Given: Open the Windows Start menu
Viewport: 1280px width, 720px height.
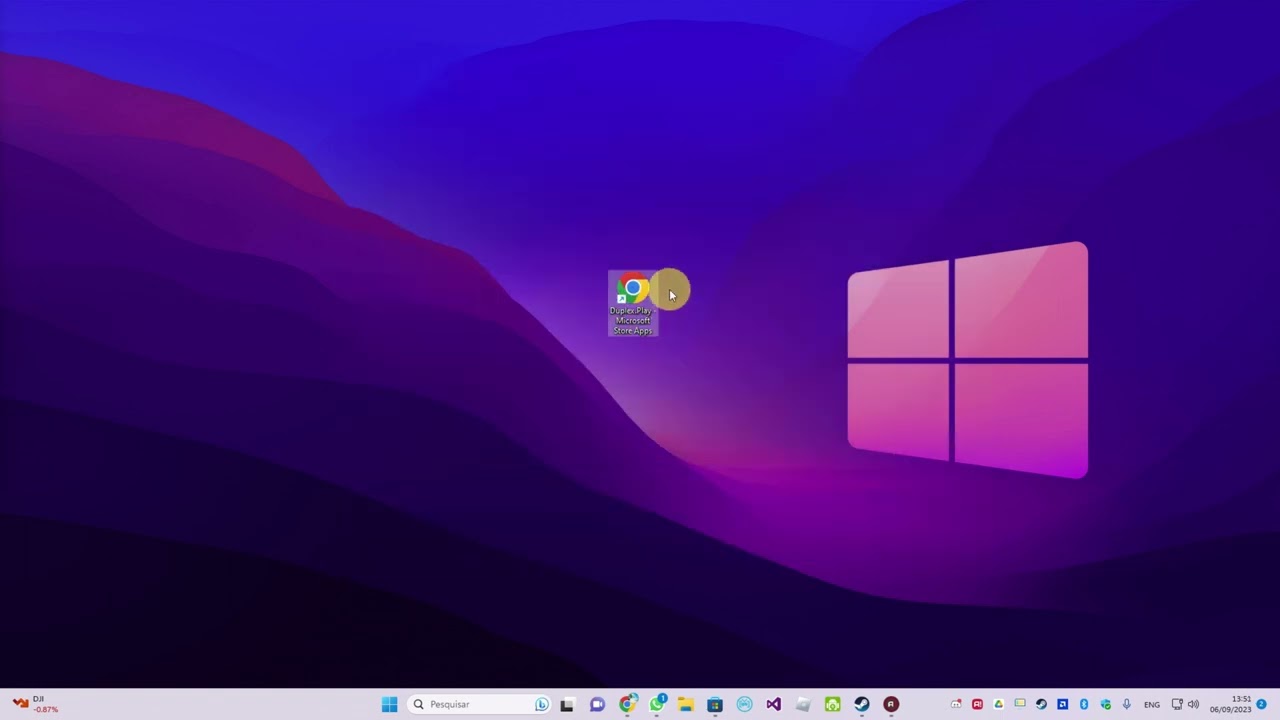Looking at the screenshot, I should pos(389,705).
